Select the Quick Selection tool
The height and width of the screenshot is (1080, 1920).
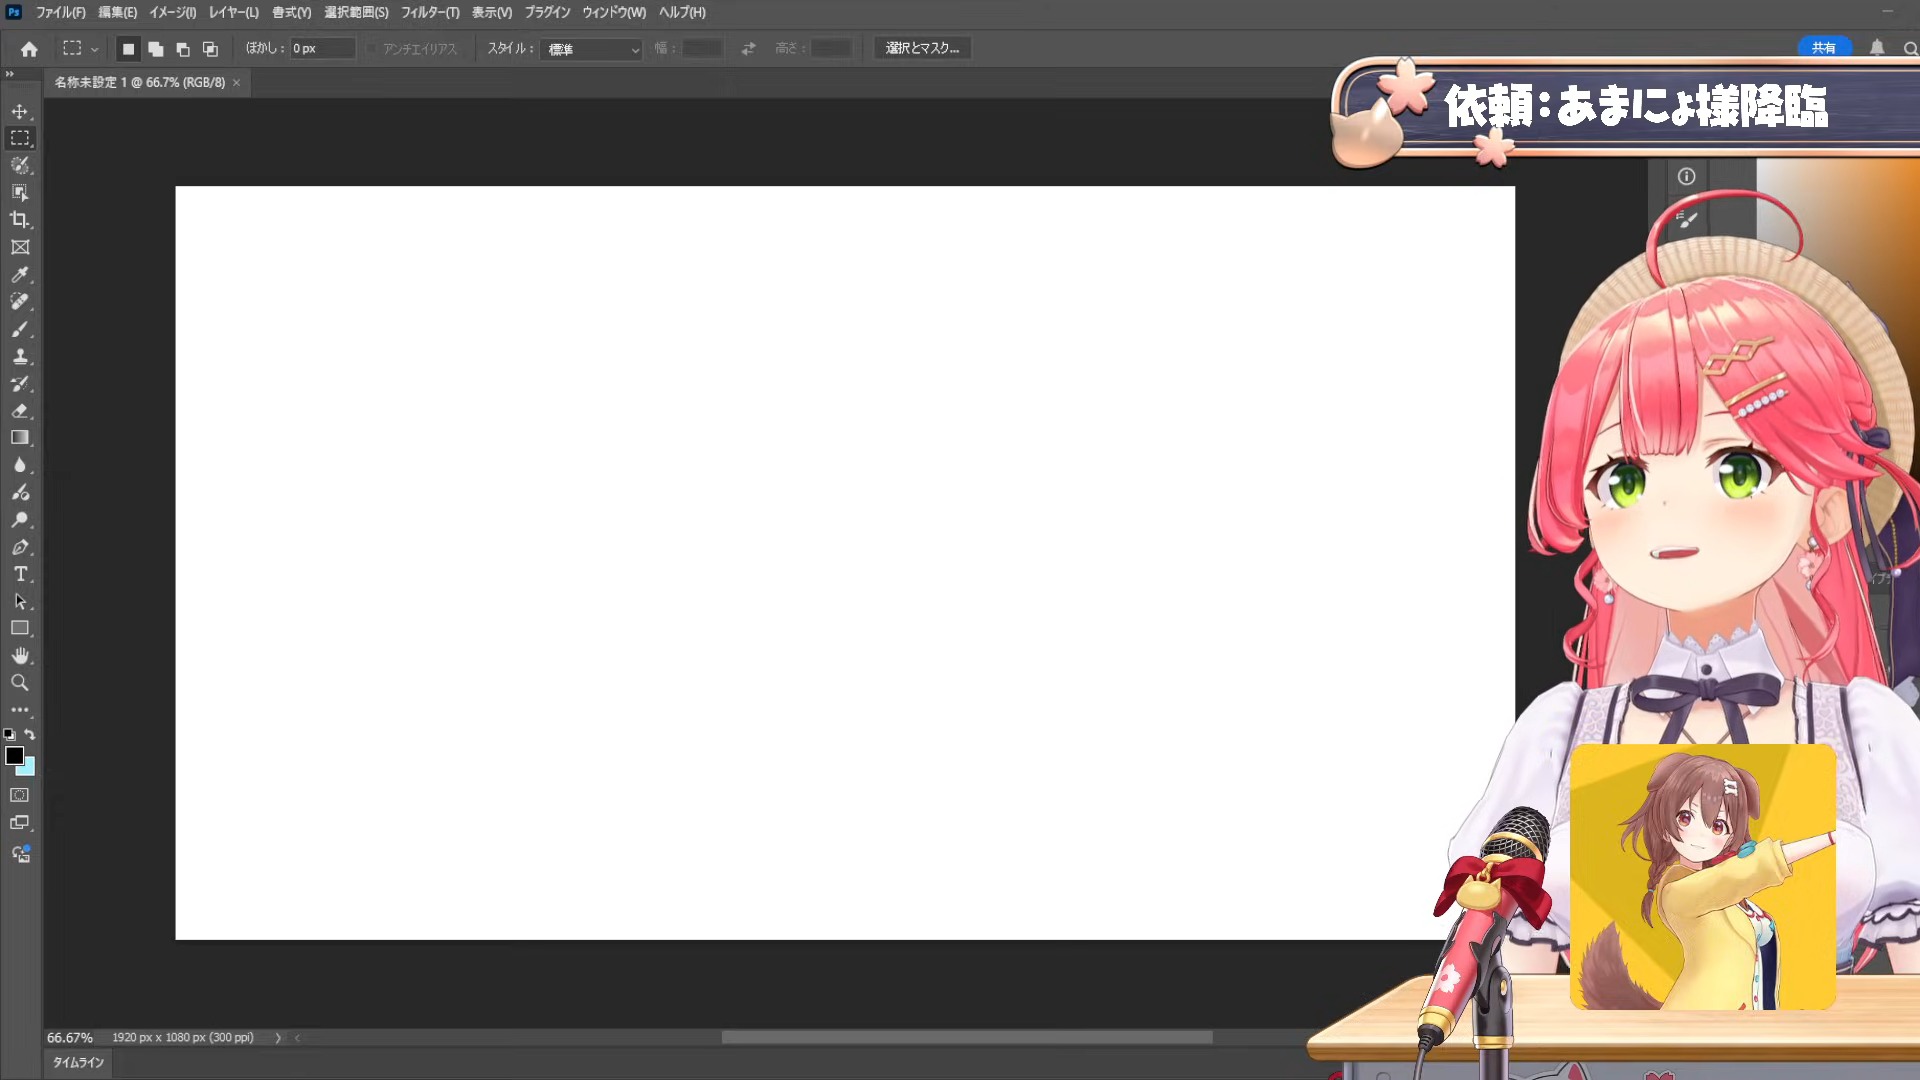pyautogui.click(x=20, y=165)
